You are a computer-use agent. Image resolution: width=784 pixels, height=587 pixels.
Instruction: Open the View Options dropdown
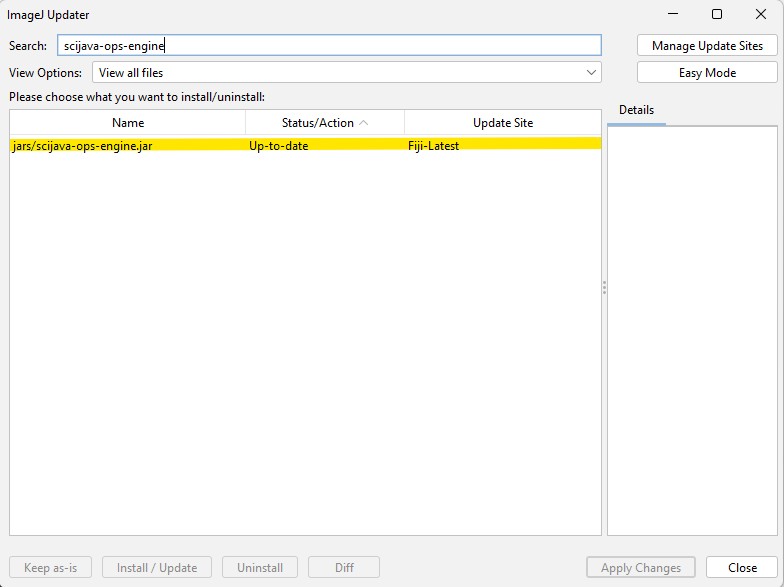coord(346,72)
